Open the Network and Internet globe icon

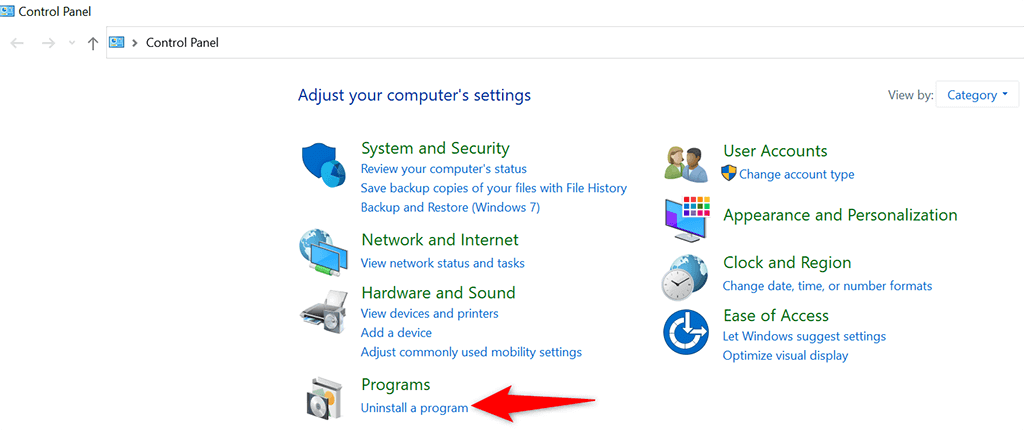[x=323, y=252]
